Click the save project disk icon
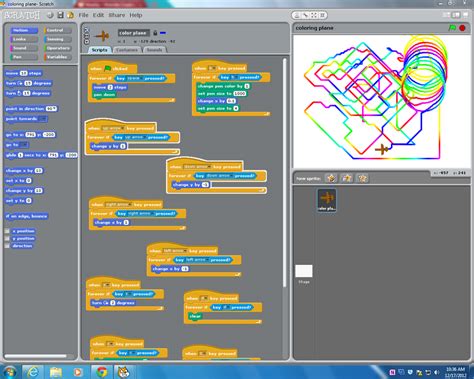Viewport: 474px width, 379px height. [60, 15]
